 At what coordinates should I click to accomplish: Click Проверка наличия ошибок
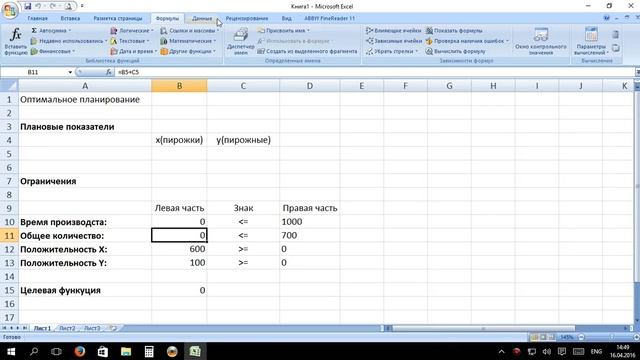coord(467,41)
